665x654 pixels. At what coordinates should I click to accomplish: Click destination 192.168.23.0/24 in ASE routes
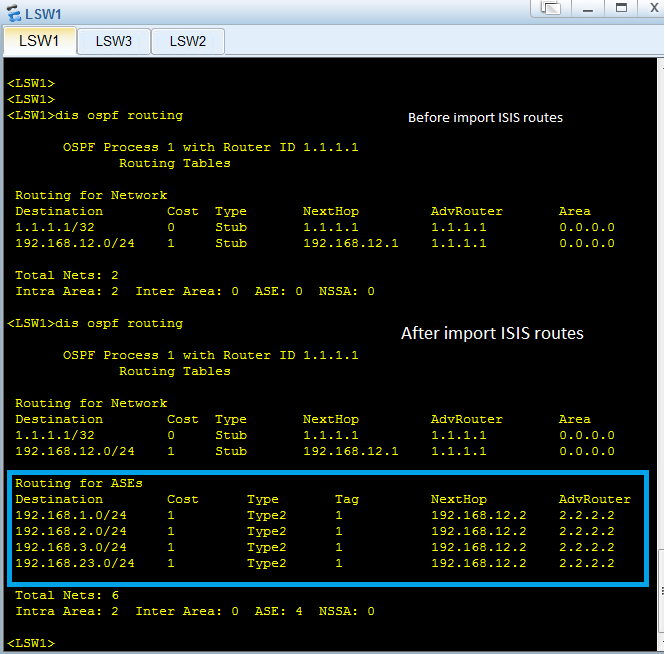point(75,563)
